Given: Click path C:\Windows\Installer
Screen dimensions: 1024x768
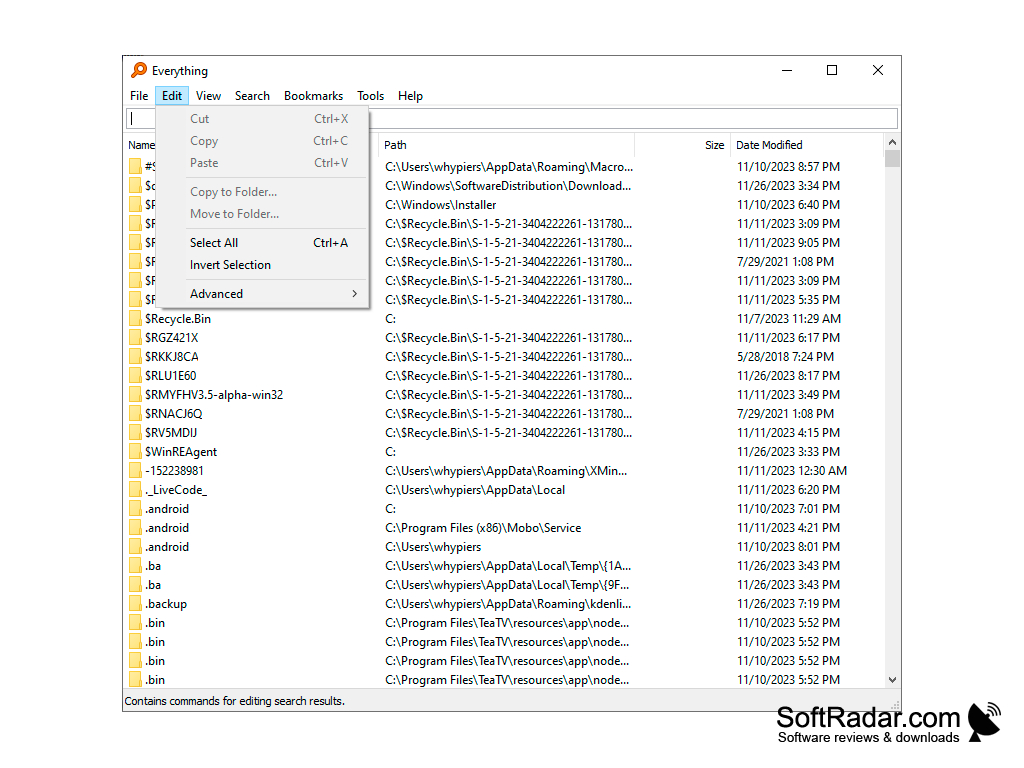Looking at the screenshot, I should coord(440,205).
